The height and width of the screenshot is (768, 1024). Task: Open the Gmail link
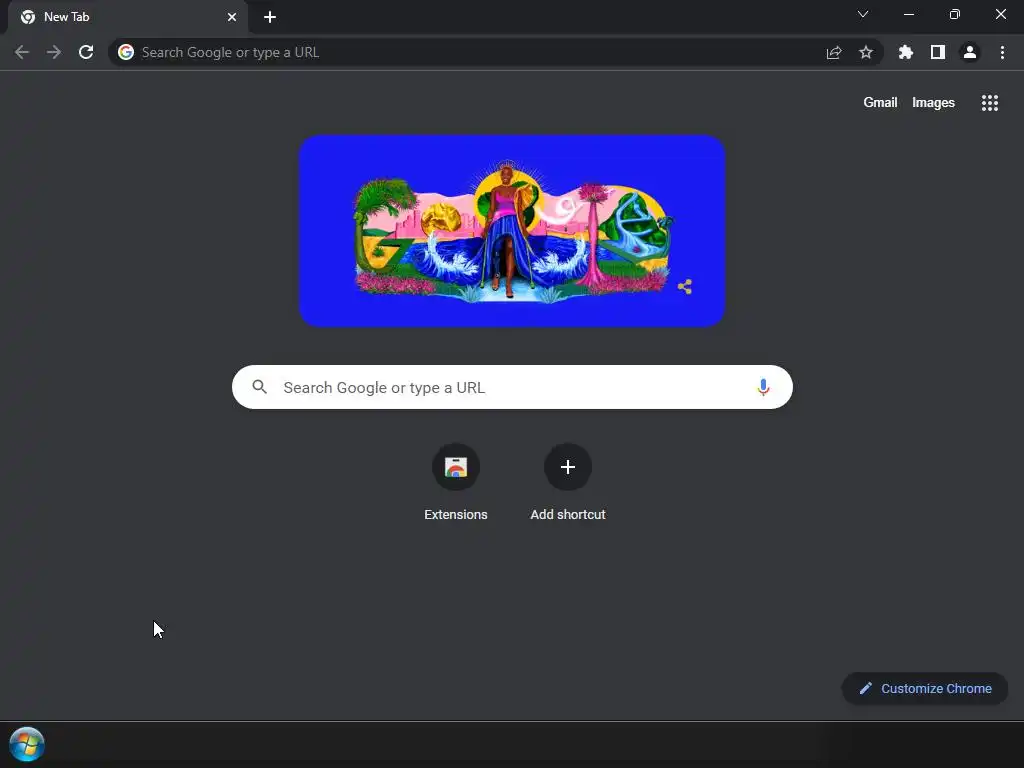880,103
